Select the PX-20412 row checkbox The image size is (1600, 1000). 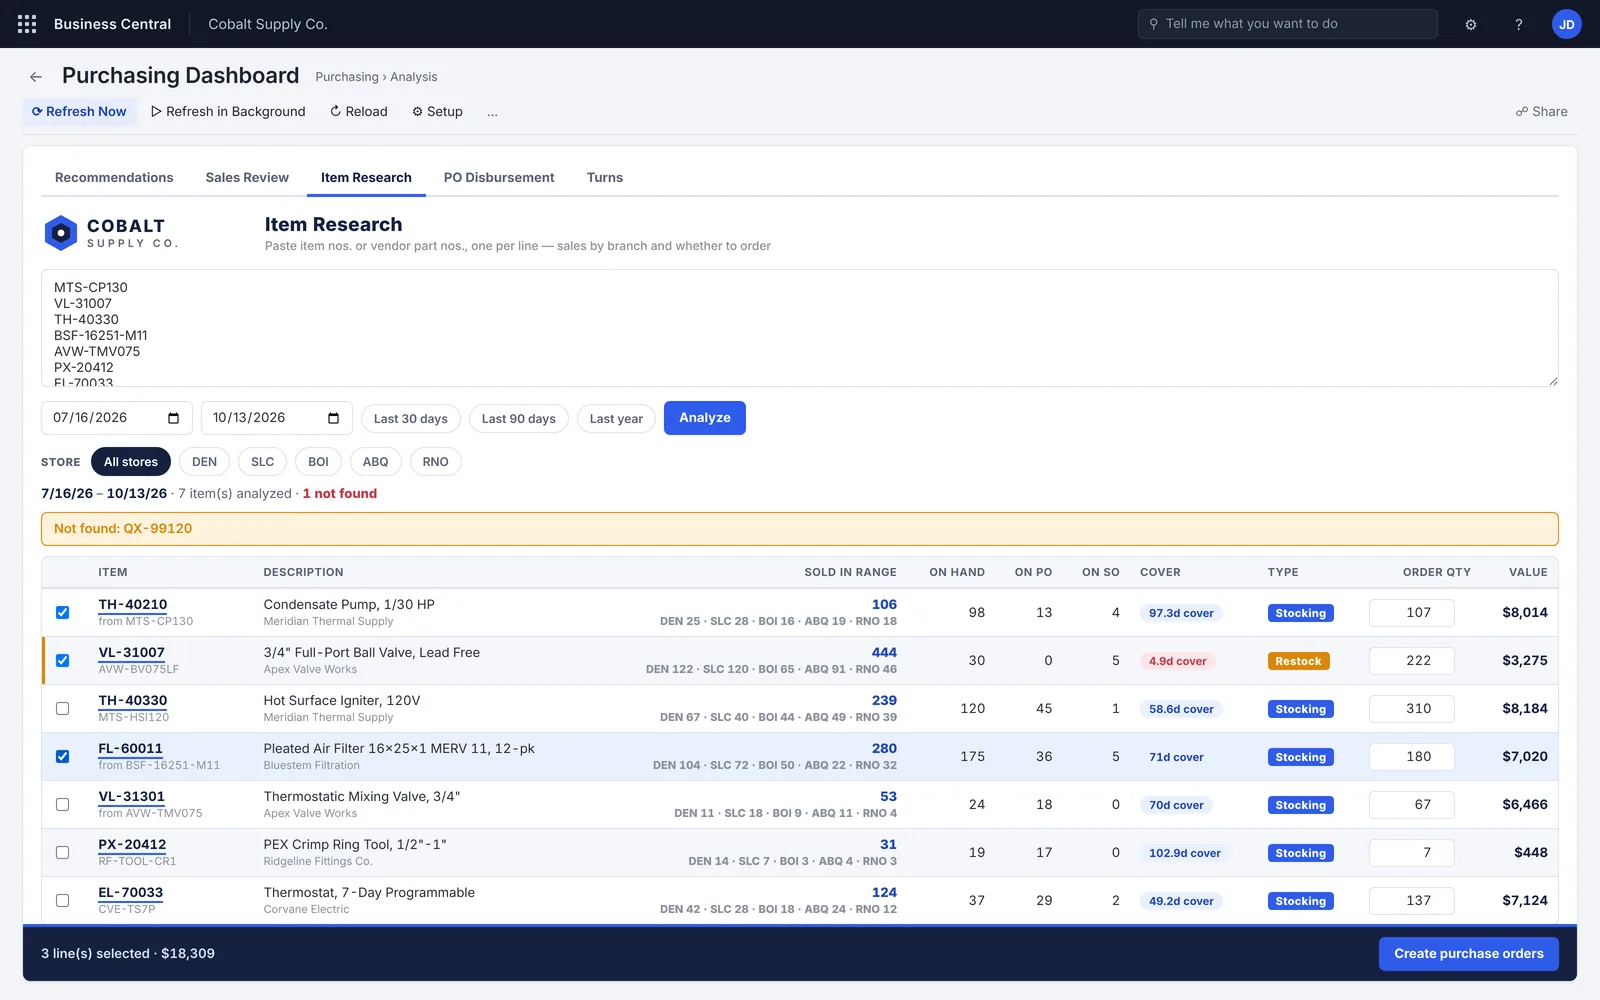tap(62, 852)
